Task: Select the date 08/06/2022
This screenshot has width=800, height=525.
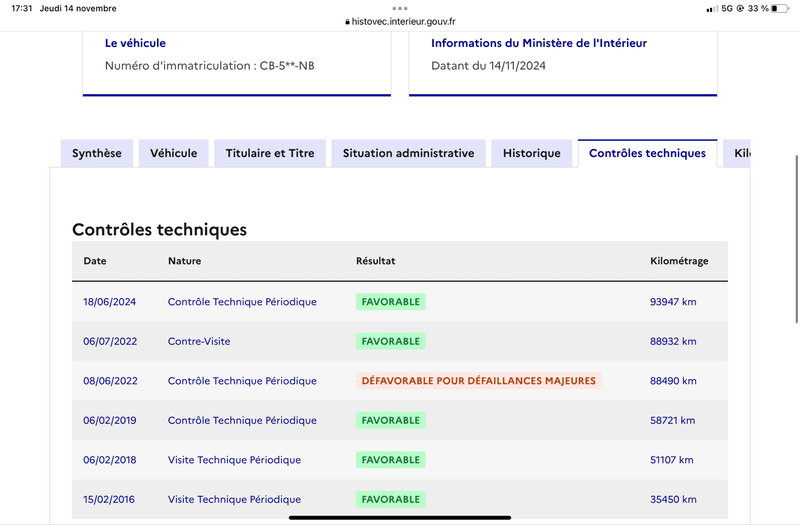Action: 110,381
